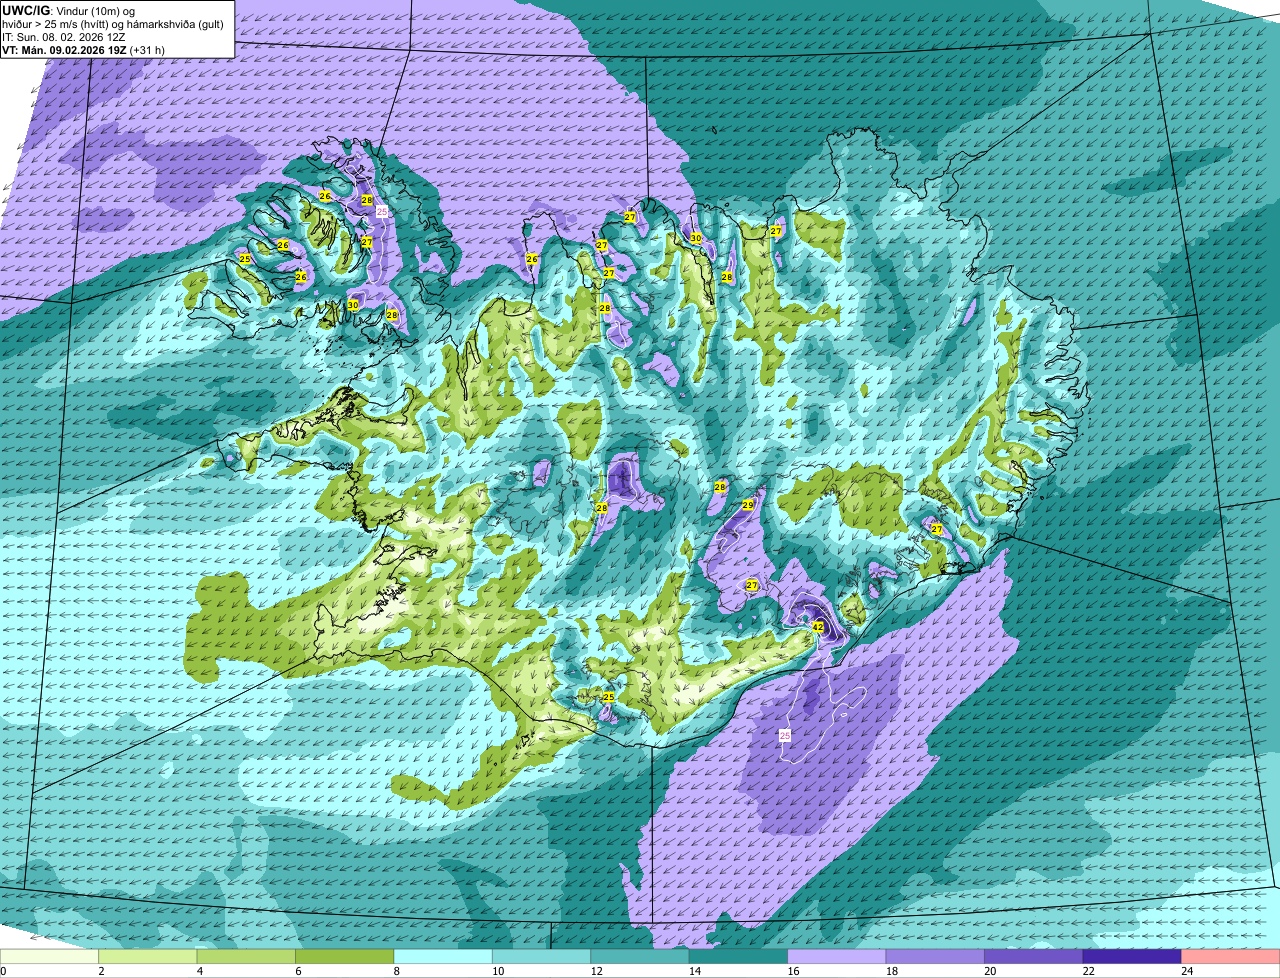
Task: Click the legend tick label '8'
Action: click(396, 971)
